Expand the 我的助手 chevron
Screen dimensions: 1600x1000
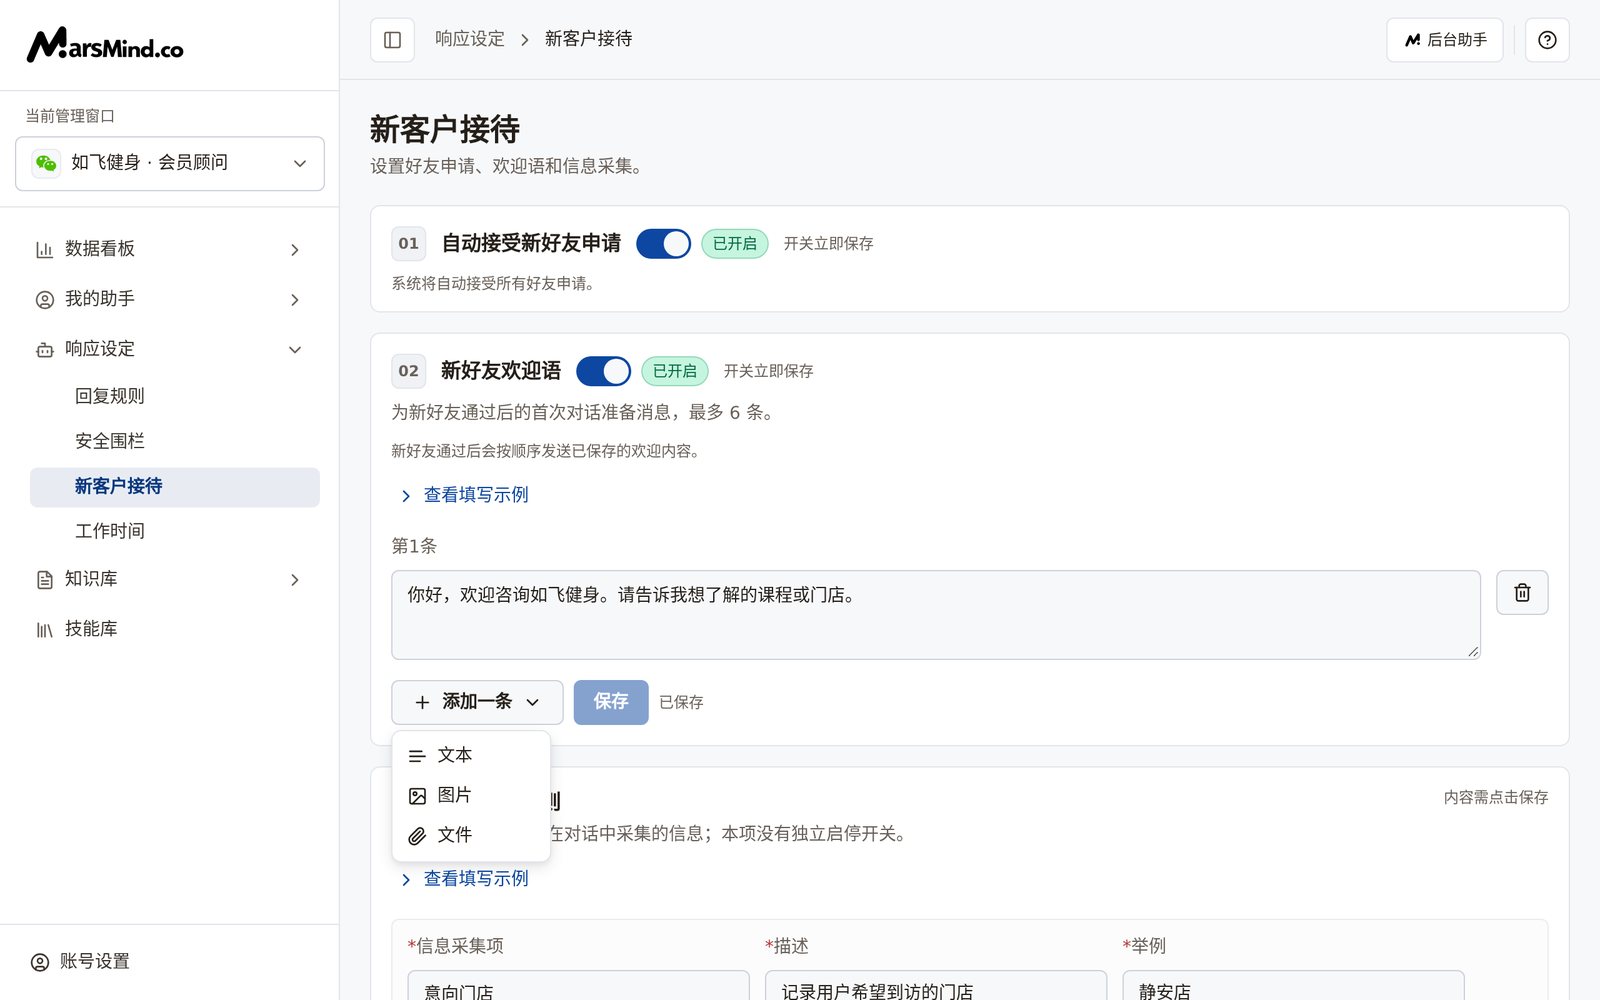[x=295, y=299]
